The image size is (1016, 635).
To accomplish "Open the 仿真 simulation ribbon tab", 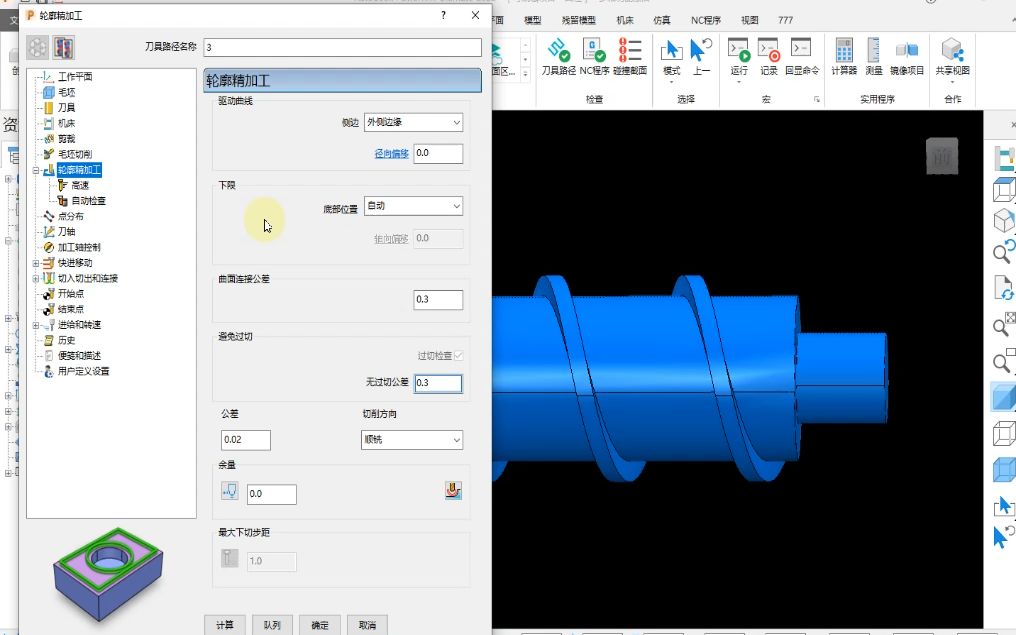I will 662,20.
